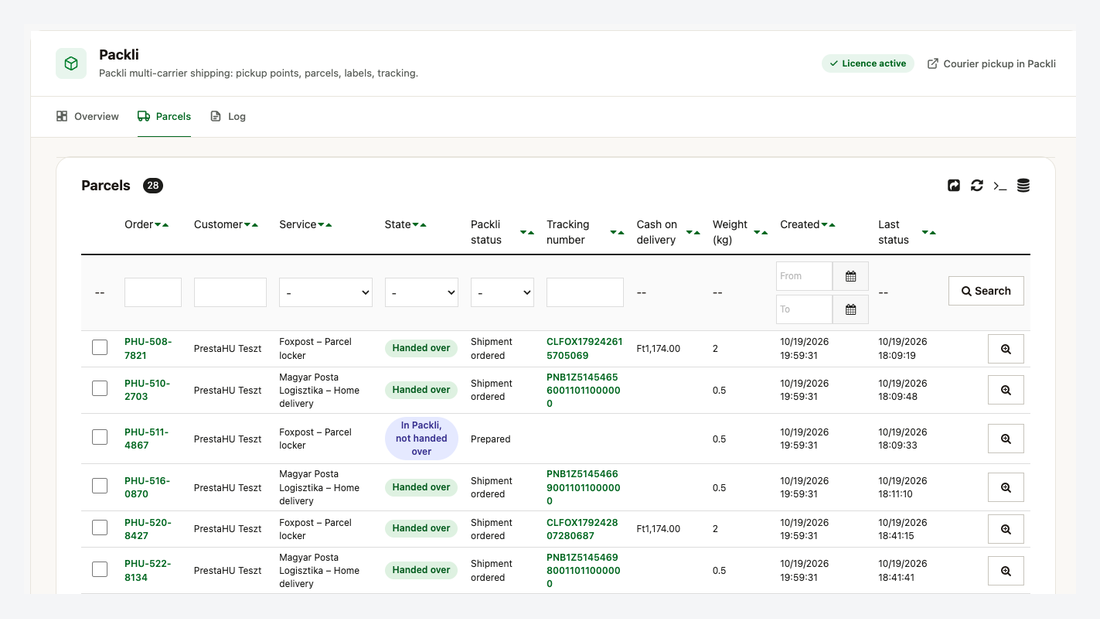Image resolution: width=1100 pixels, height=619 pixels.
Task: Select checkbox for order PHU-508-7821
Action: point(100,347)
